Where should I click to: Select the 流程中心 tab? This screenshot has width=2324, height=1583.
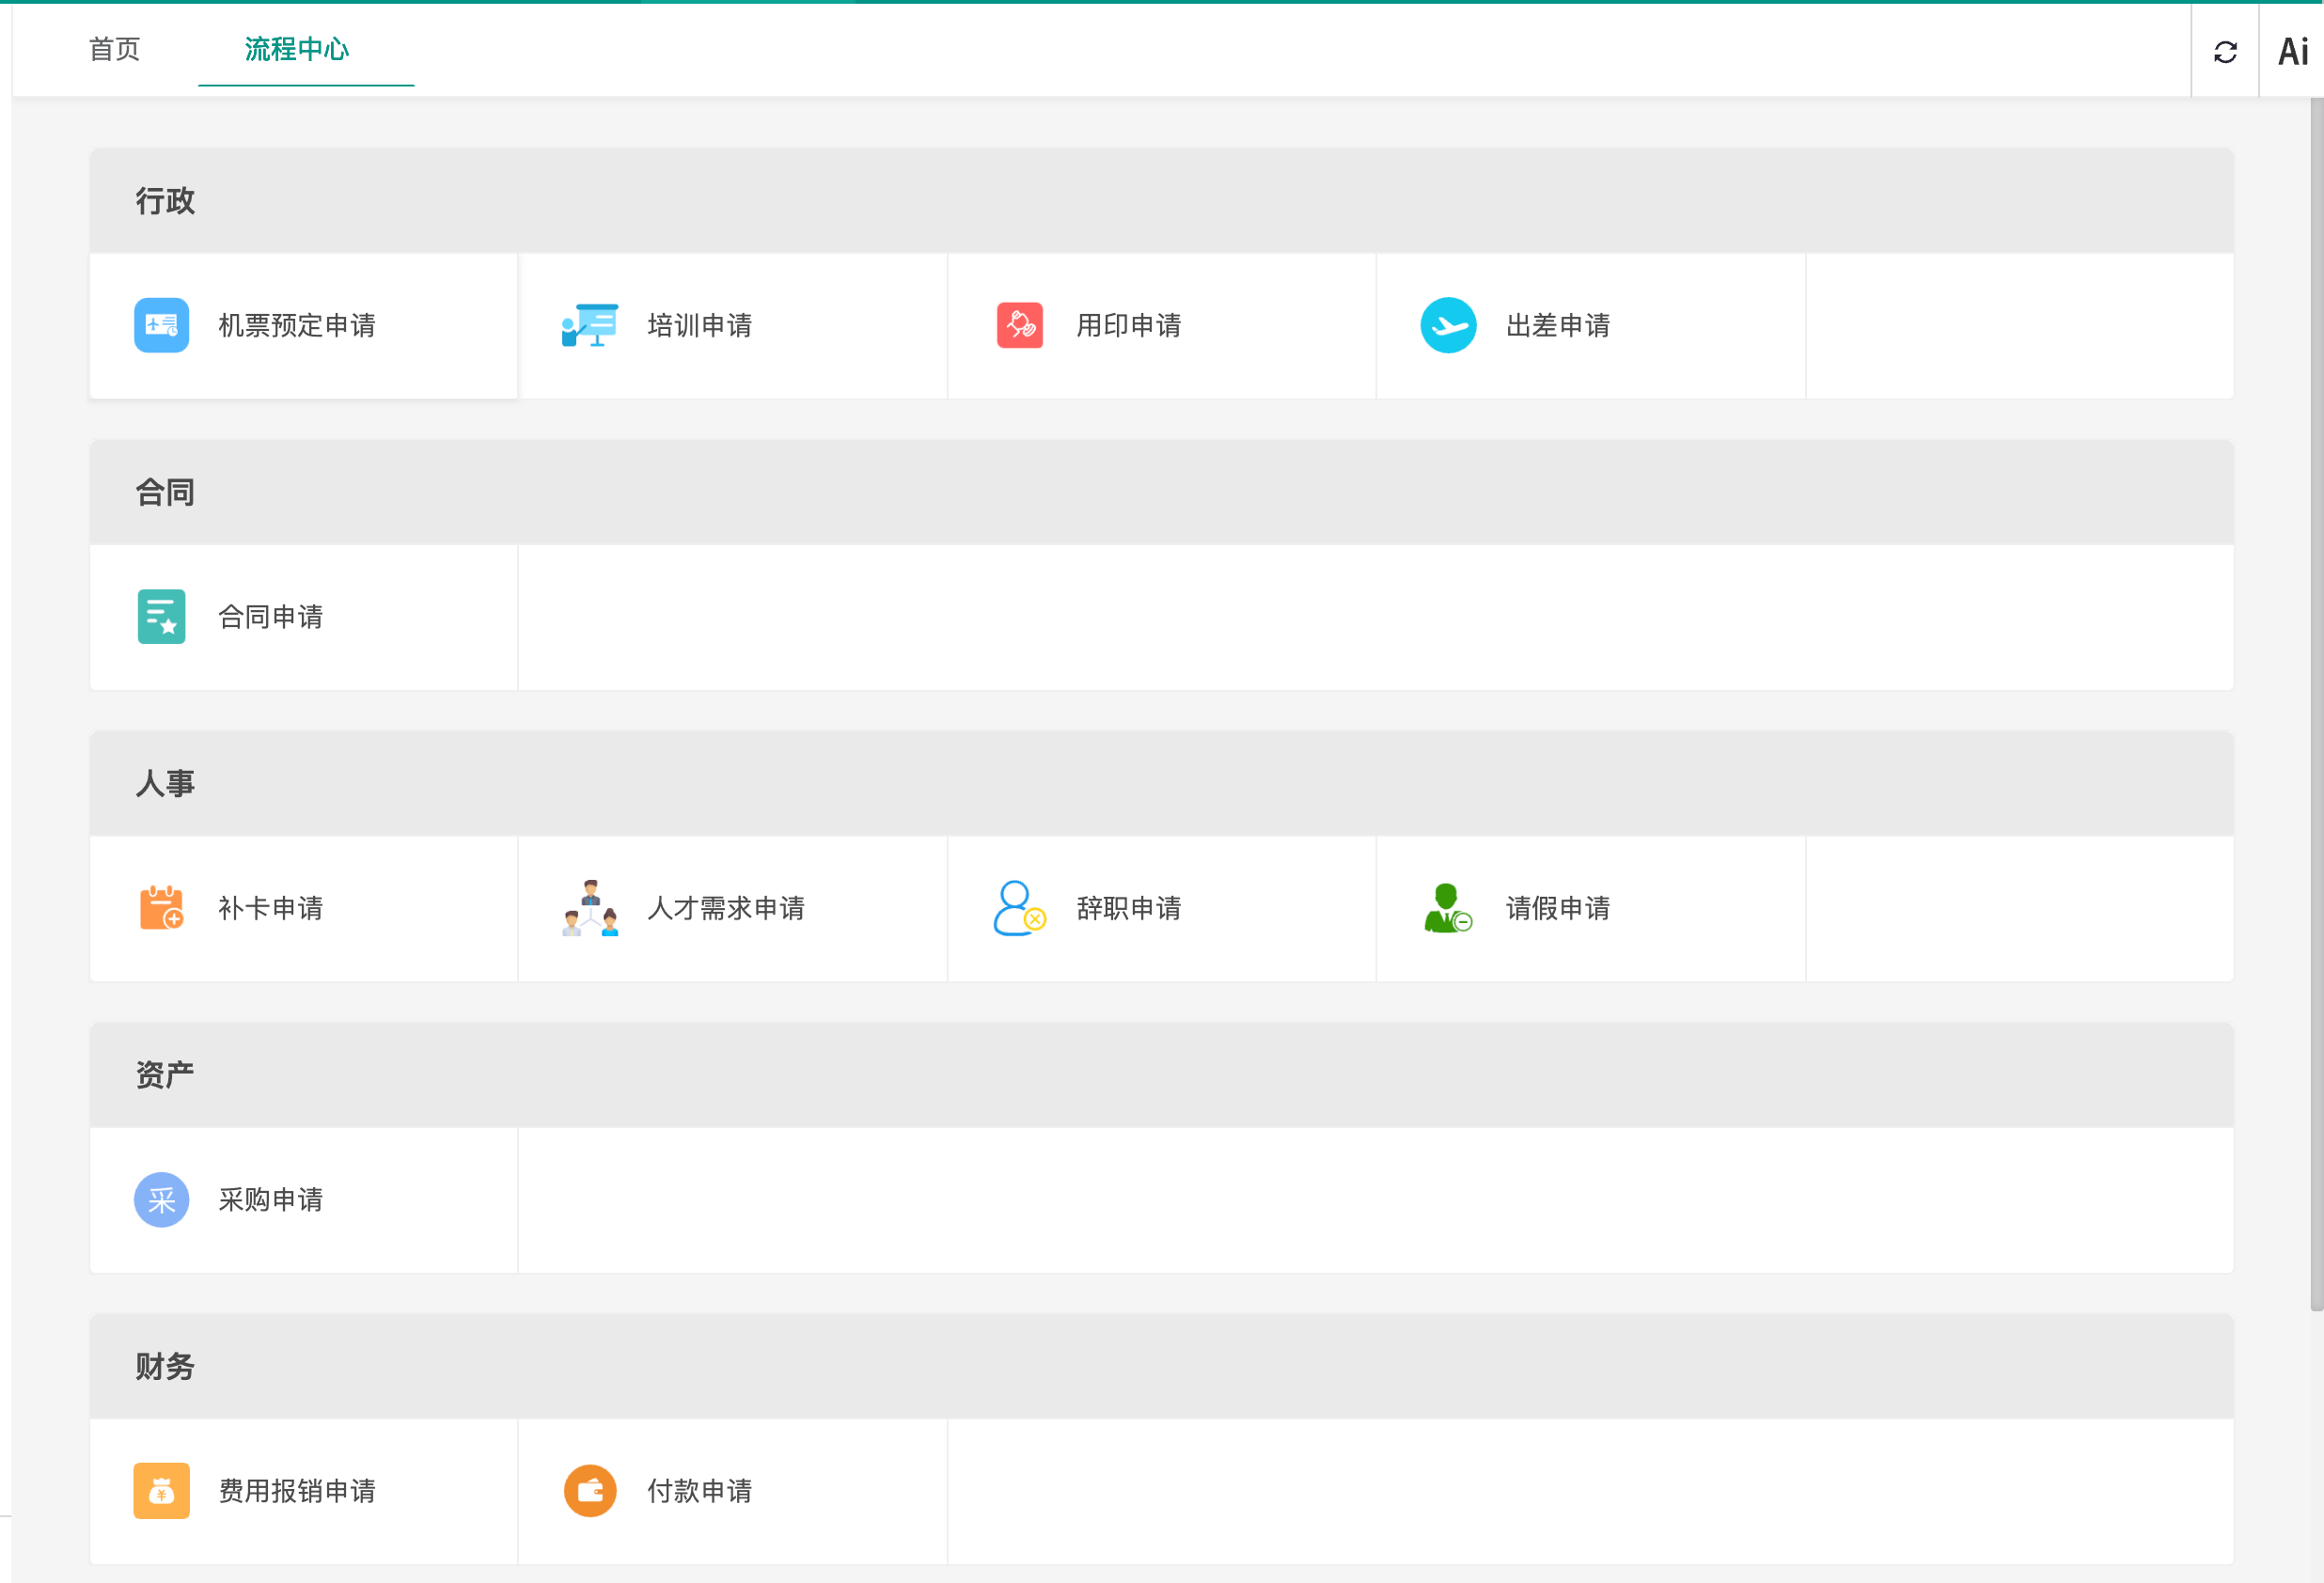tap(296, 49)
